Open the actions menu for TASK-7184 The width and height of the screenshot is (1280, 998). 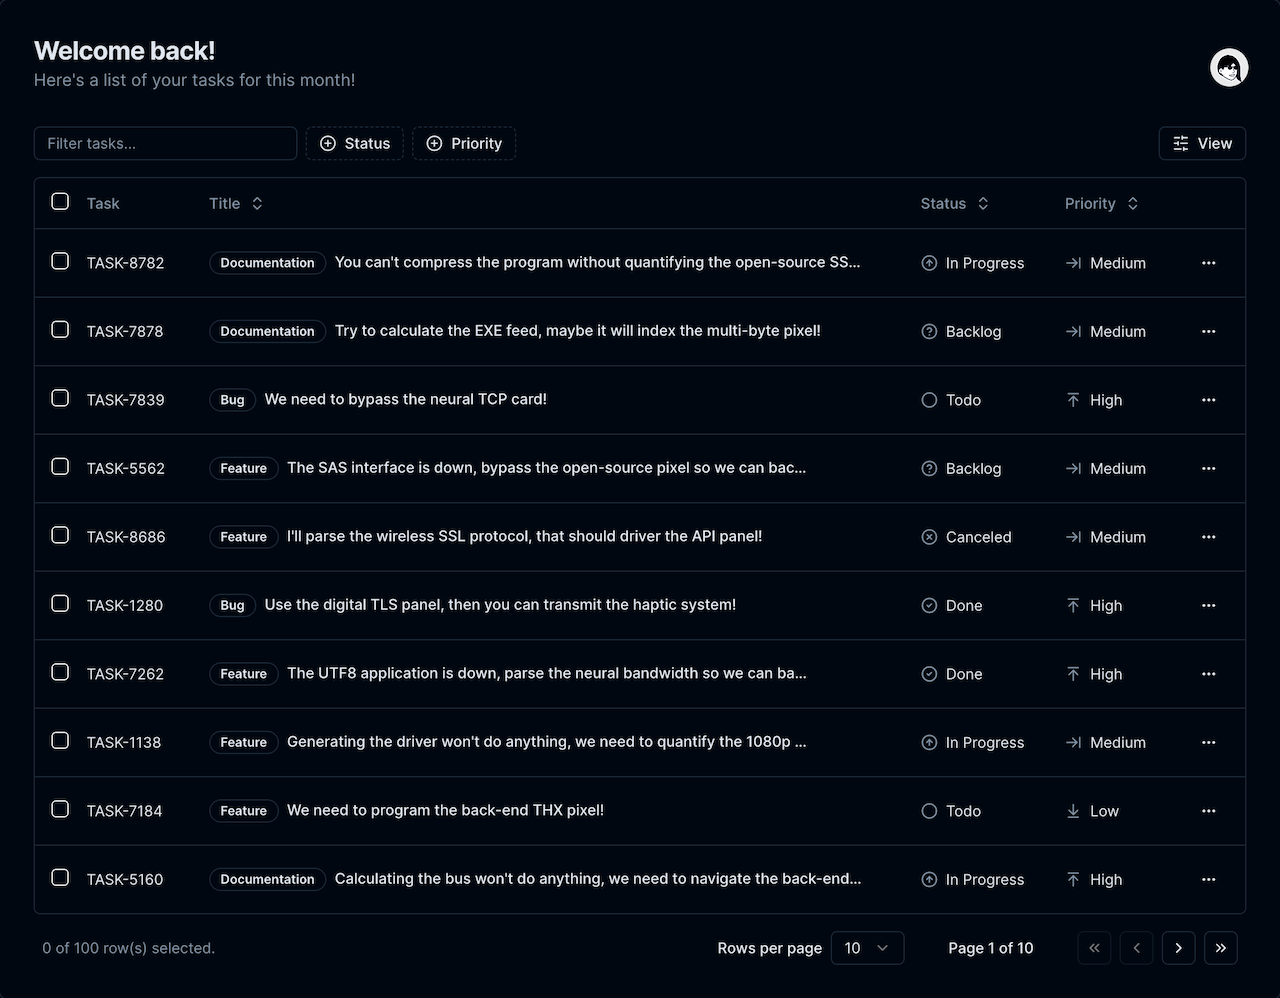(x=1208, y=811)
